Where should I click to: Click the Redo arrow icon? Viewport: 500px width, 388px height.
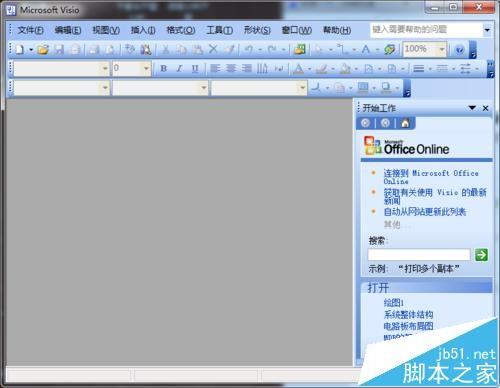272,50
